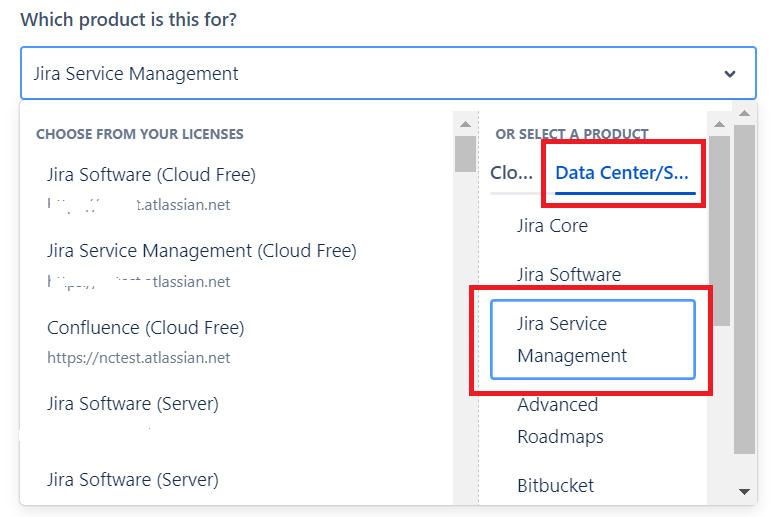Select the Jira Software (Cloud Free) license

pos(151,175)
